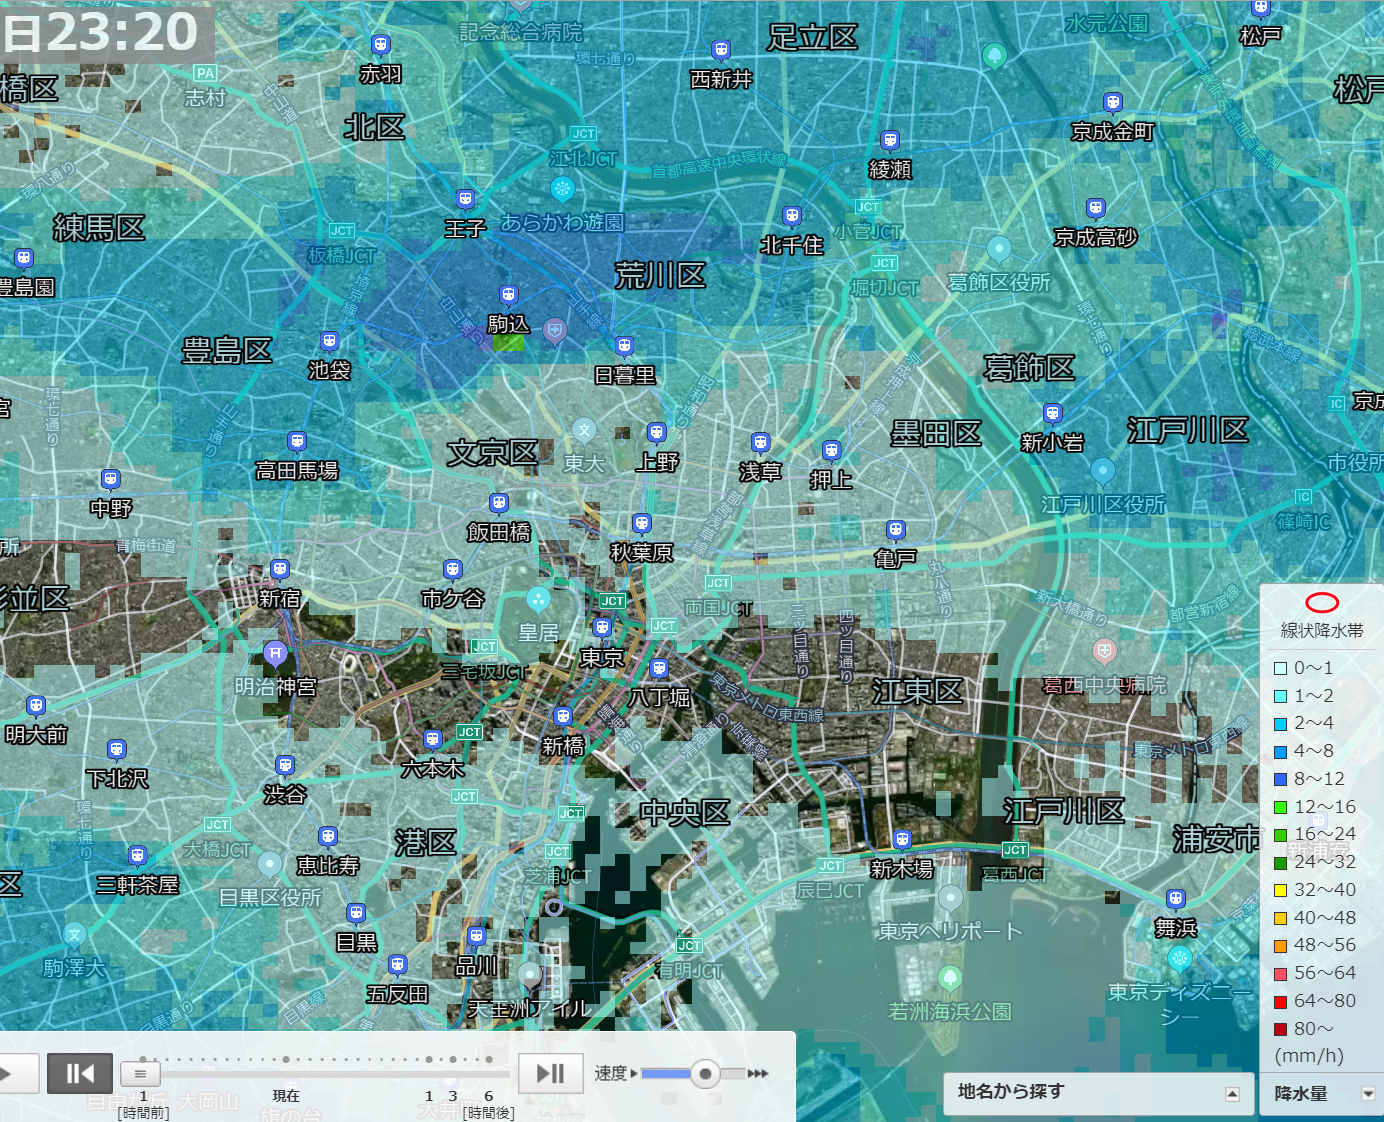Click the time slider handle on the timeline

point(140,1074)
